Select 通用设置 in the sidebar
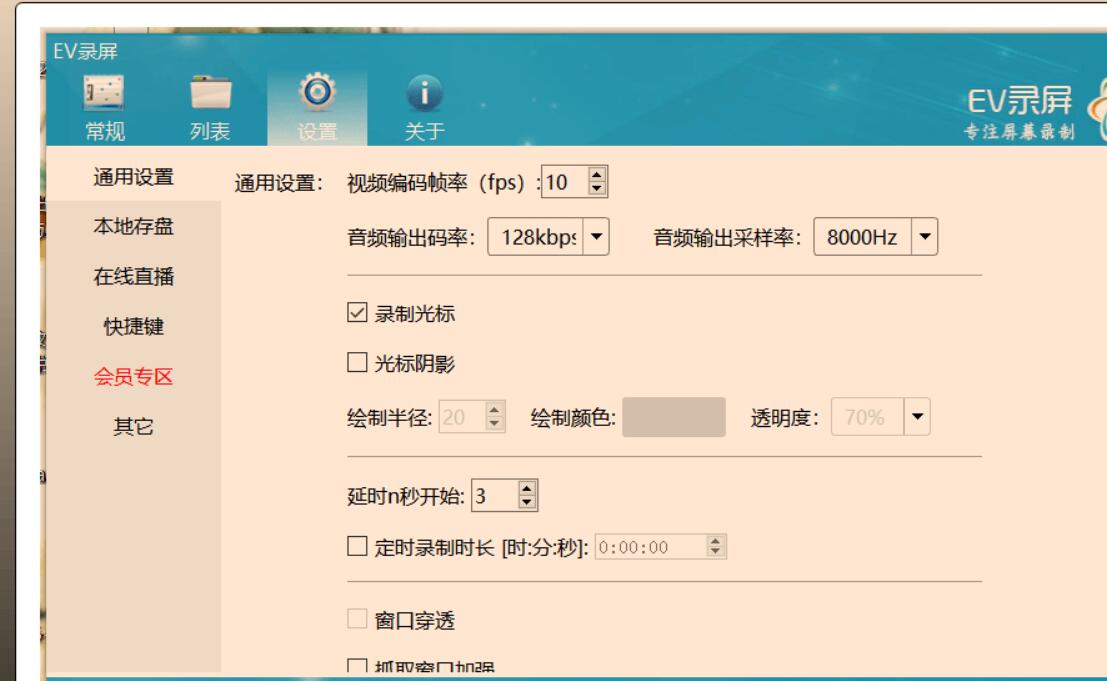This screenshot has width=1107, height=681. 133,177
